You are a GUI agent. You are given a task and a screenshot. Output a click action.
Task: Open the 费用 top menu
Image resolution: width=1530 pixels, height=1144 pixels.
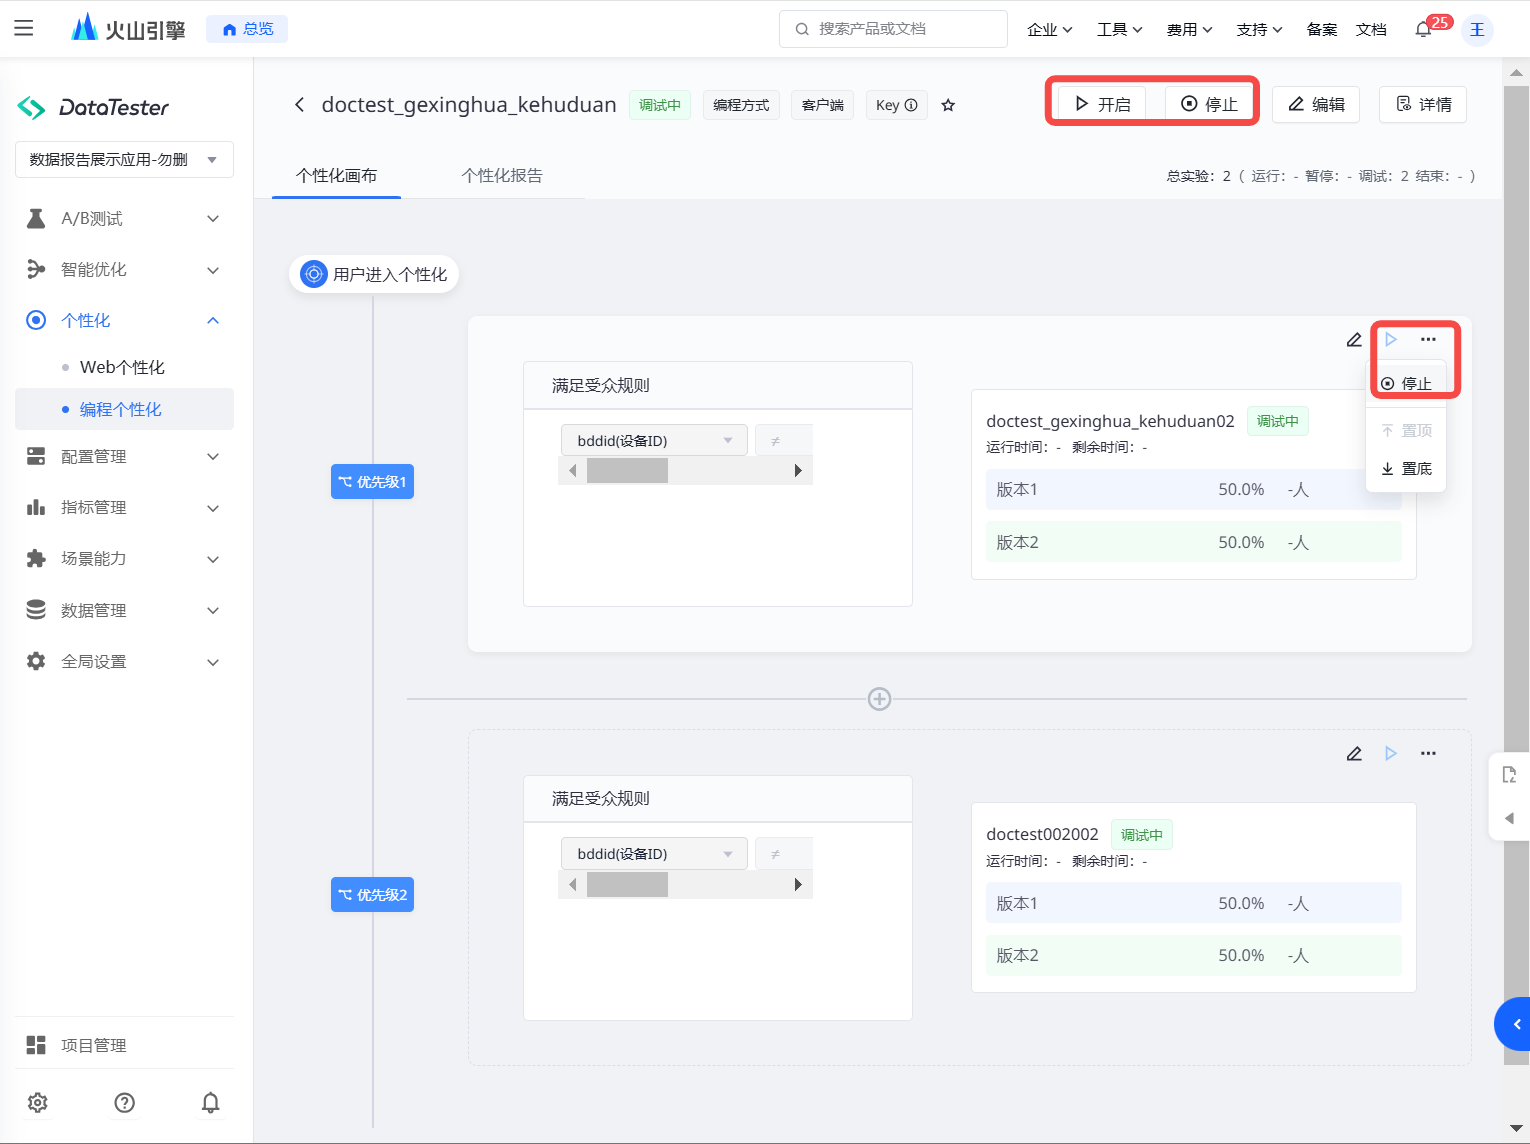[1189, 30]
